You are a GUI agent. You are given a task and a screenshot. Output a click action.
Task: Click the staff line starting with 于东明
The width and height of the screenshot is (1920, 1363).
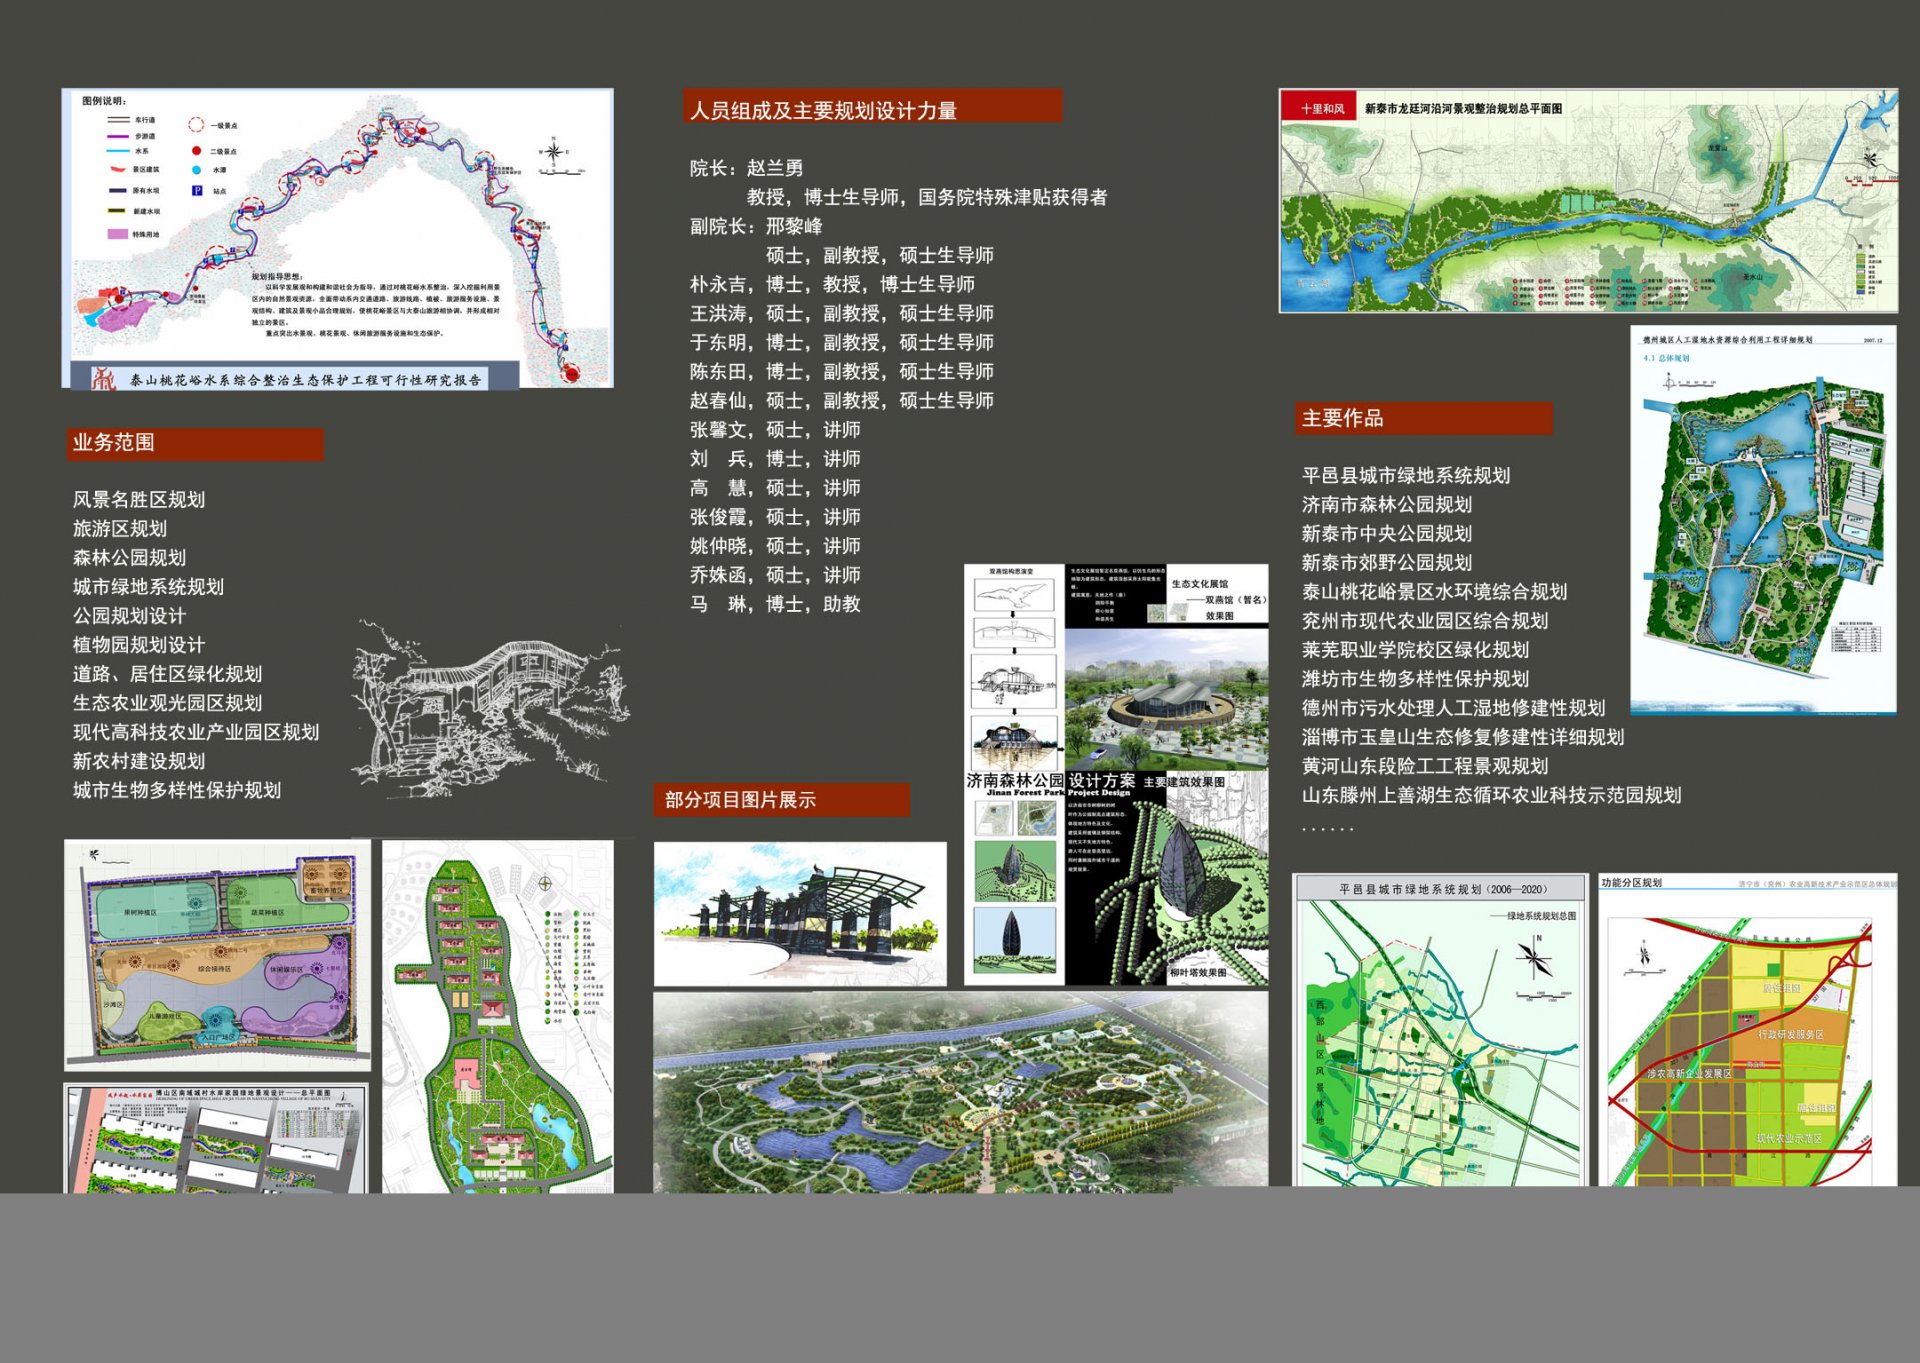[x=842, y=342]
